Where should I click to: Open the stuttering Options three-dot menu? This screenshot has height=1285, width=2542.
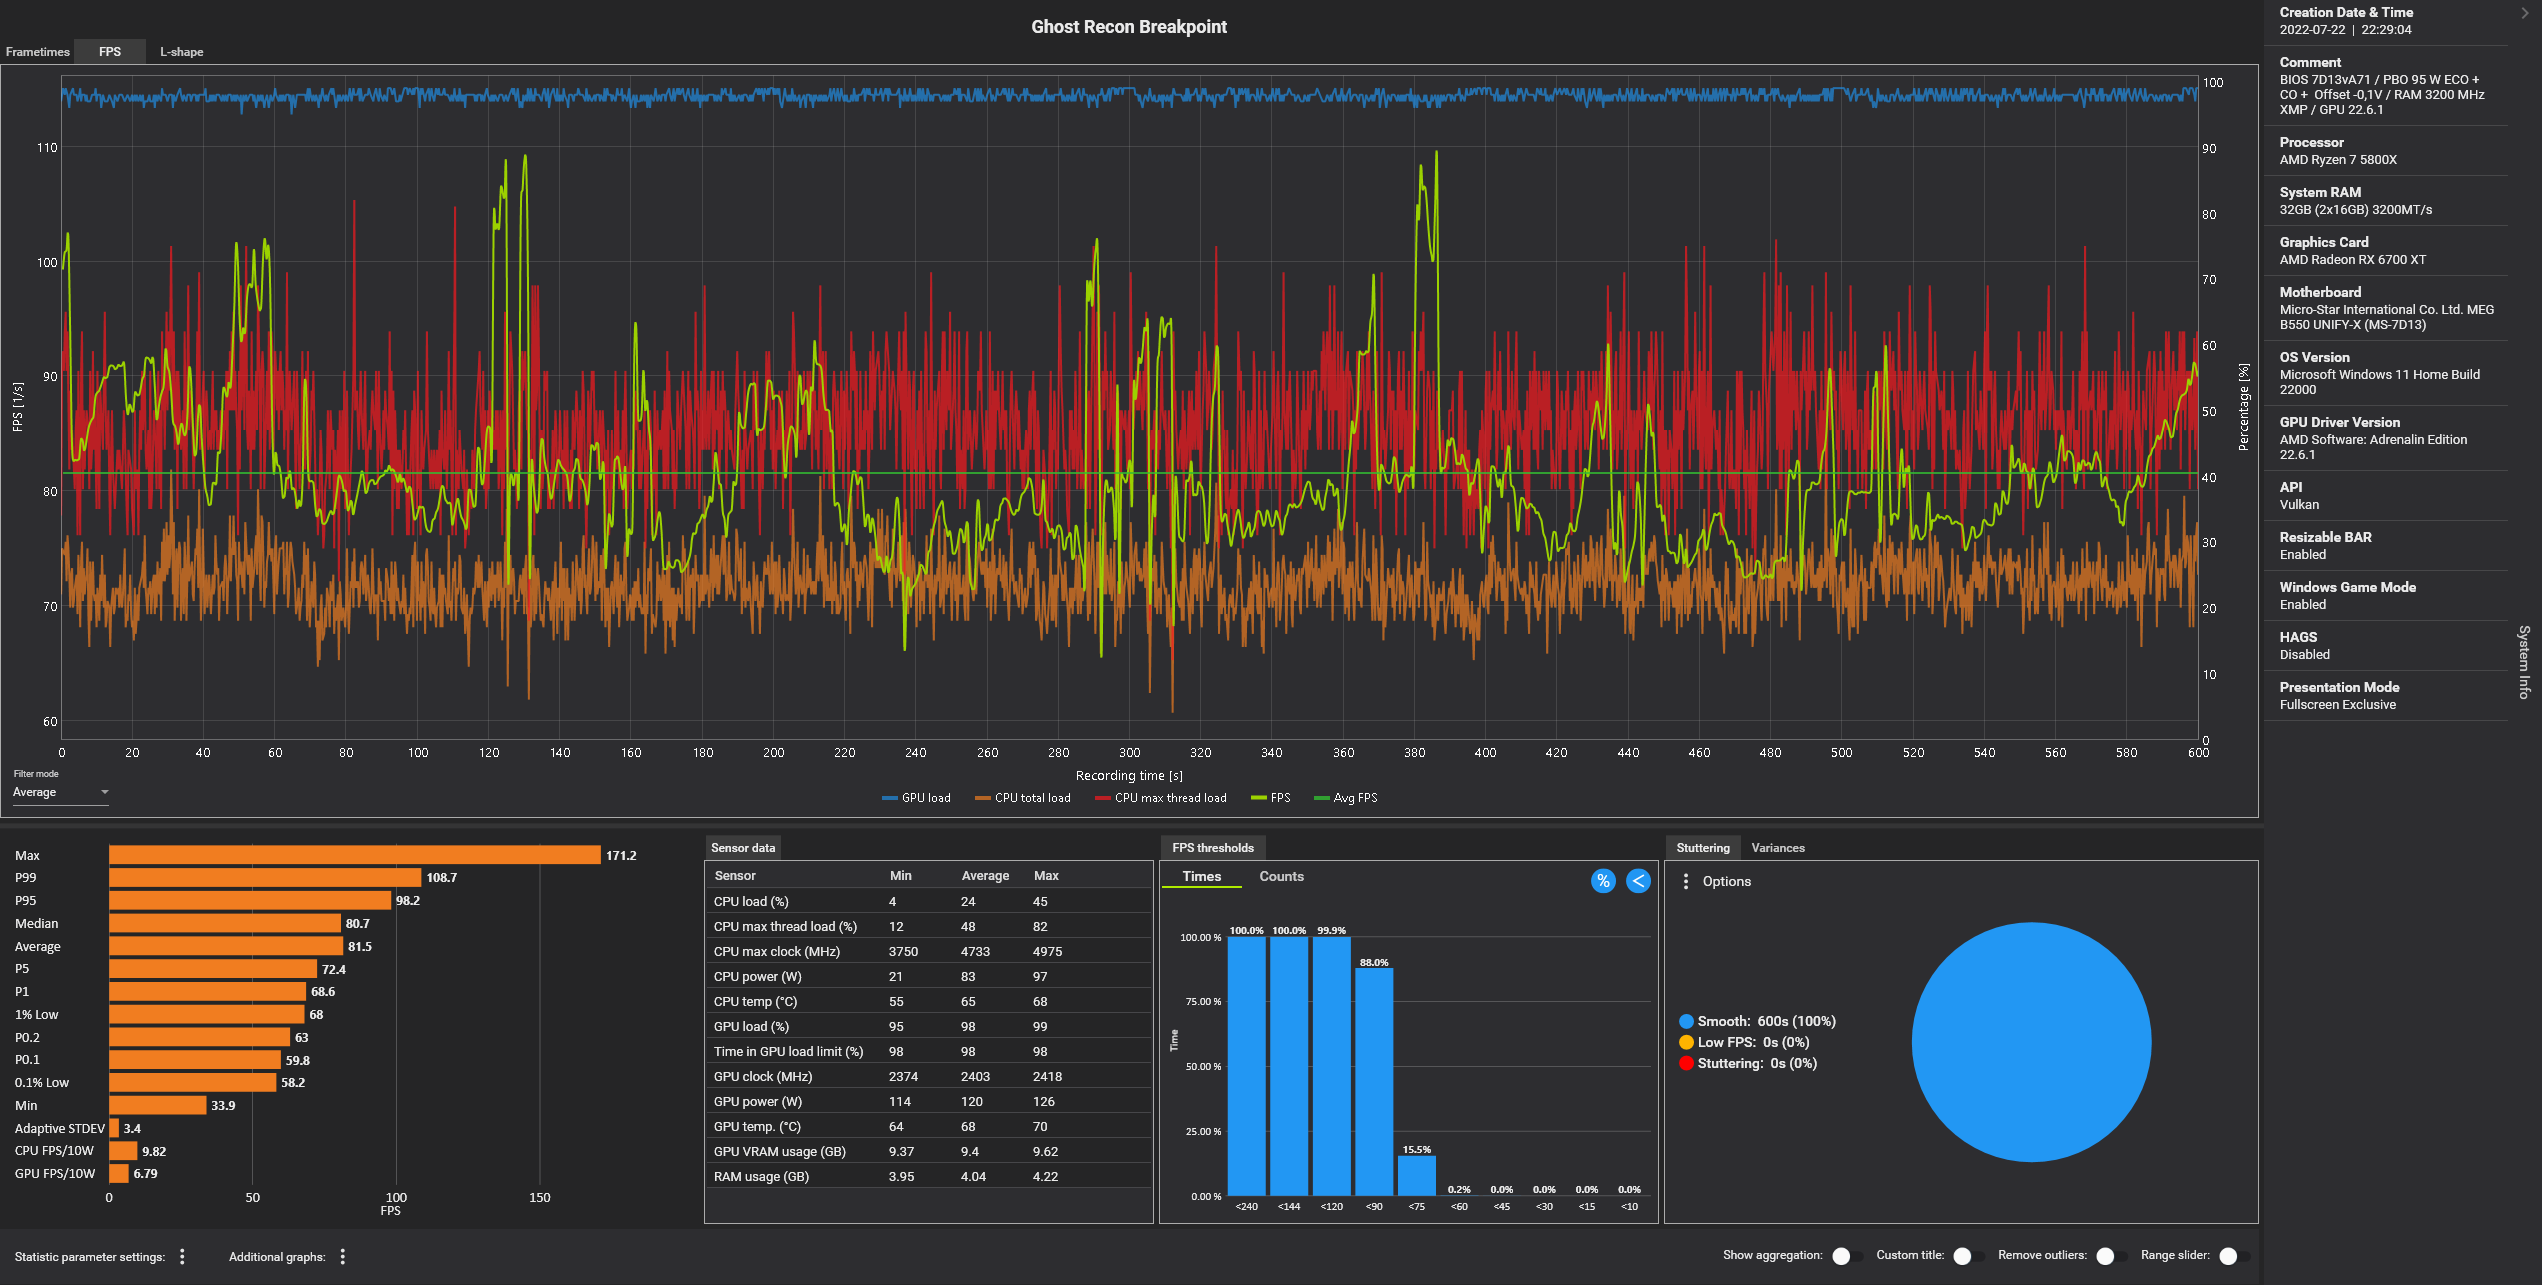(1686, 881)
